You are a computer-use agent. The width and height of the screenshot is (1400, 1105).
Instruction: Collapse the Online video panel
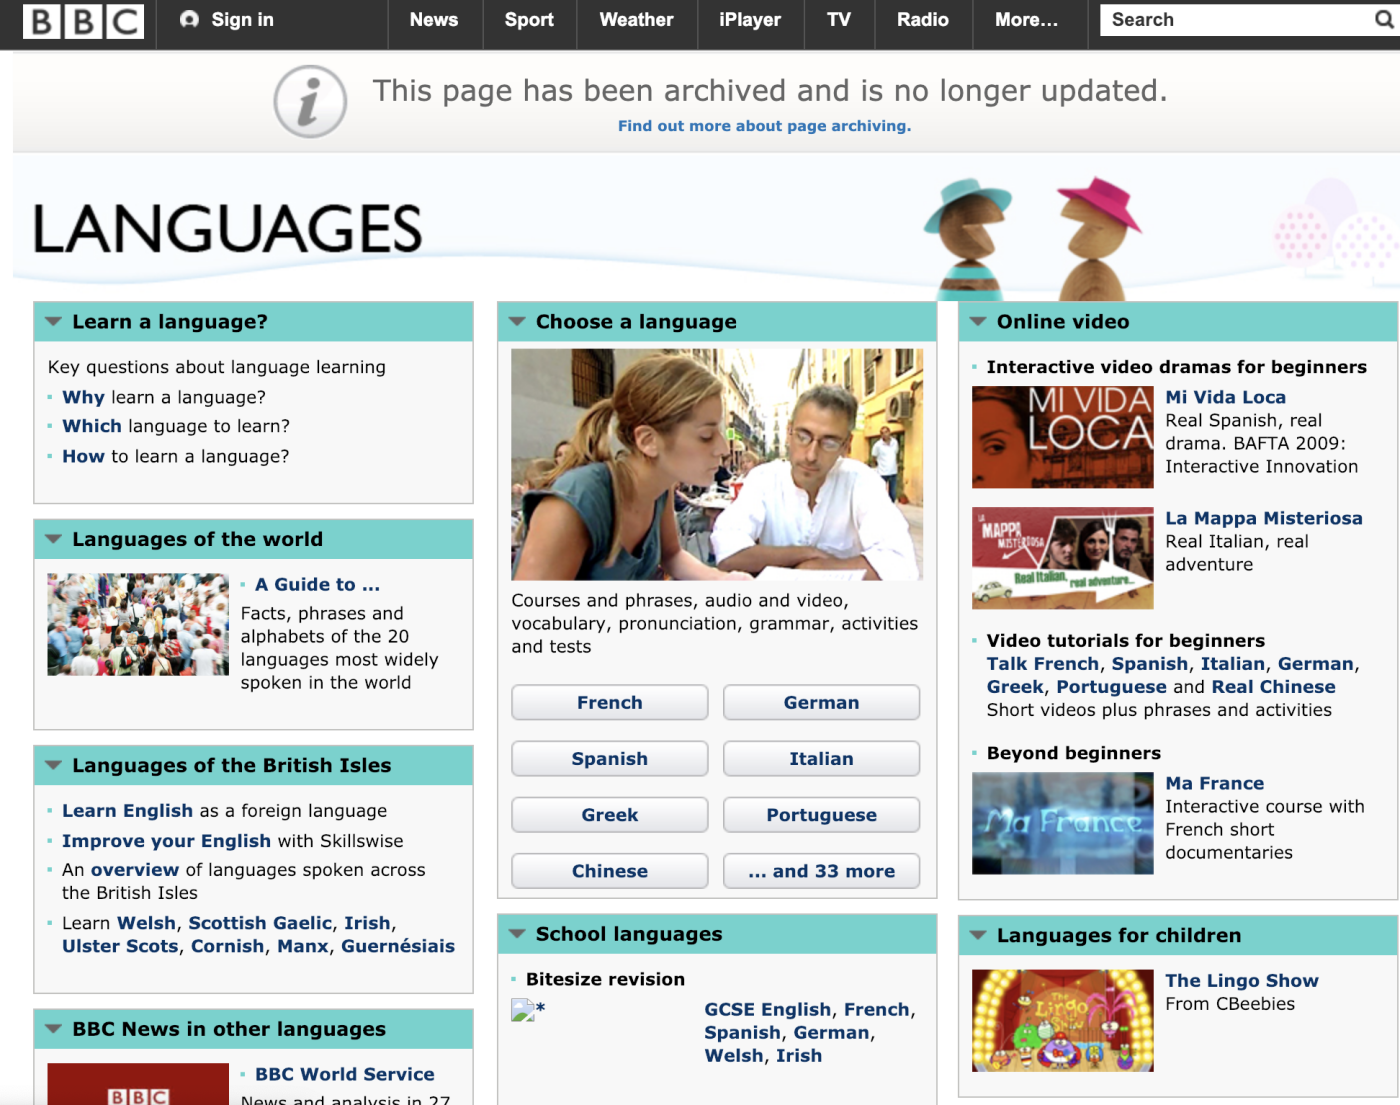978,322
